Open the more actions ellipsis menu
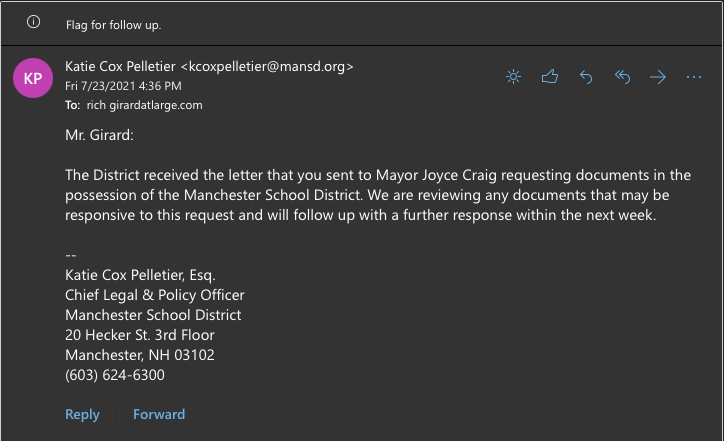The image size is (724, 441). pos(694,77)
